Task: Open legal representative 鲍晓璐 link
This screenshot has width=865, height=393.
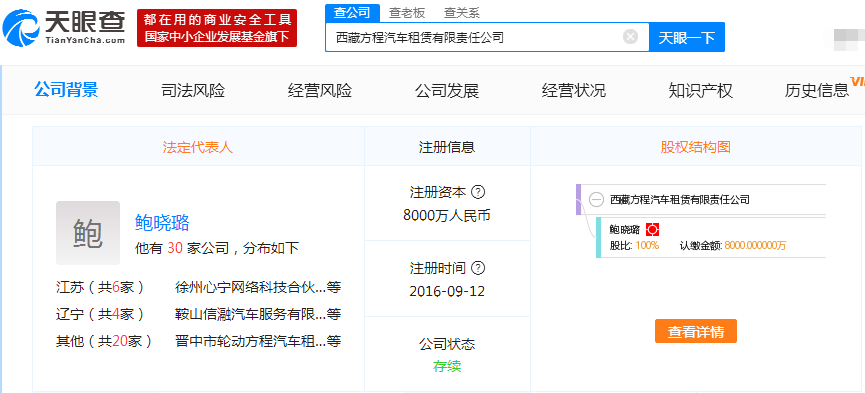Action: [x=162, y=223]
